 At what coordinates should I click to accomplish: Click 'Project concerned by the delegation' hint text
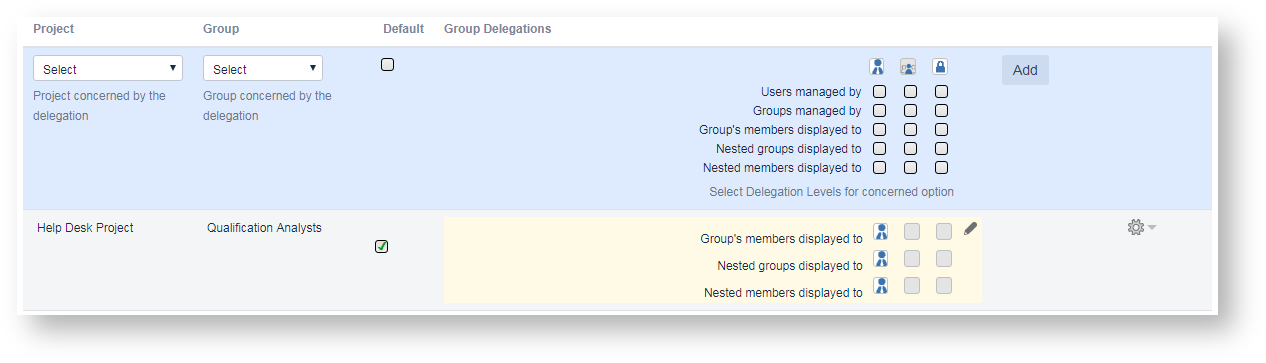coord(100,106)
